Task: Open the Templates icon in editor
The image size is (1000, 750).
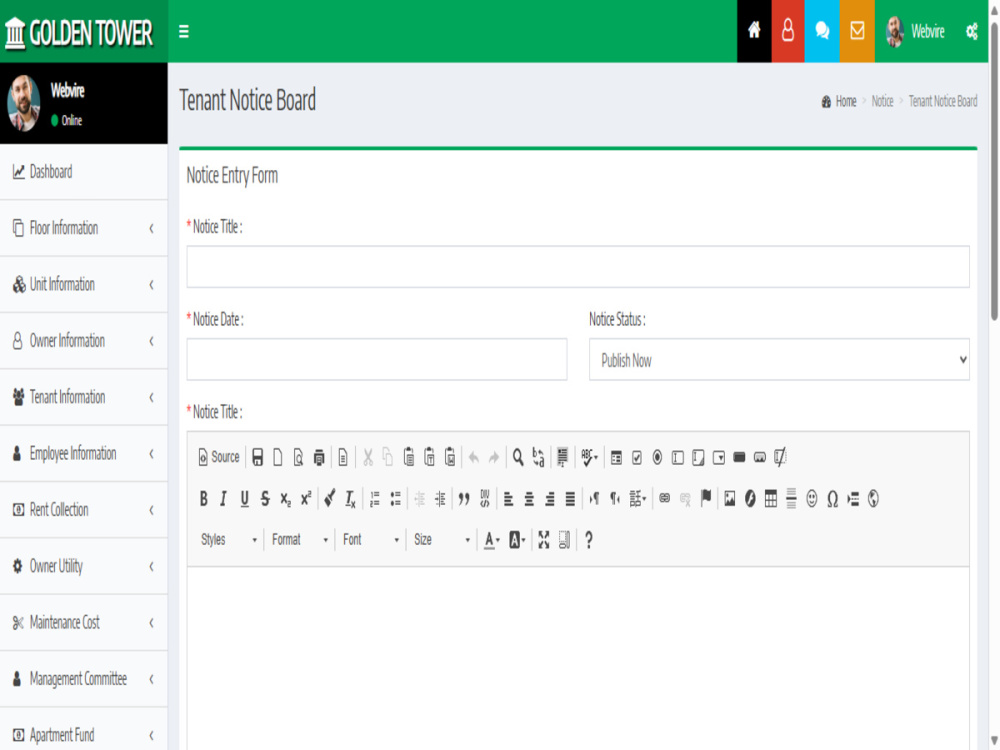Action: [343, 457]
